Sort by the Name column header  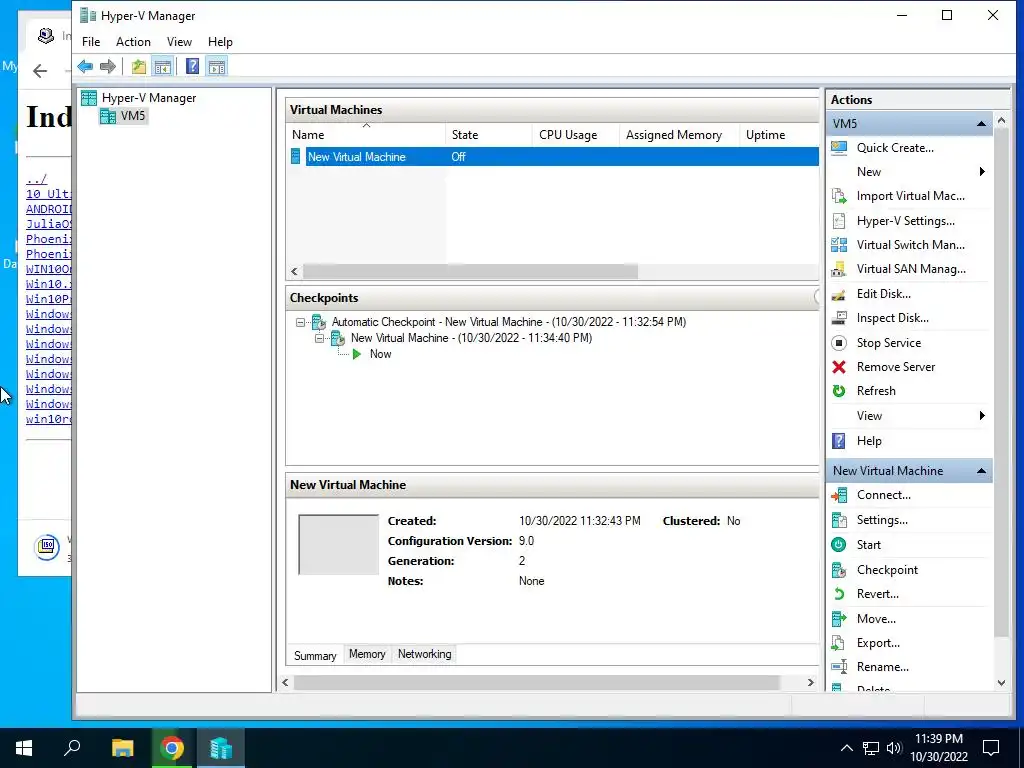click(366, 135)
